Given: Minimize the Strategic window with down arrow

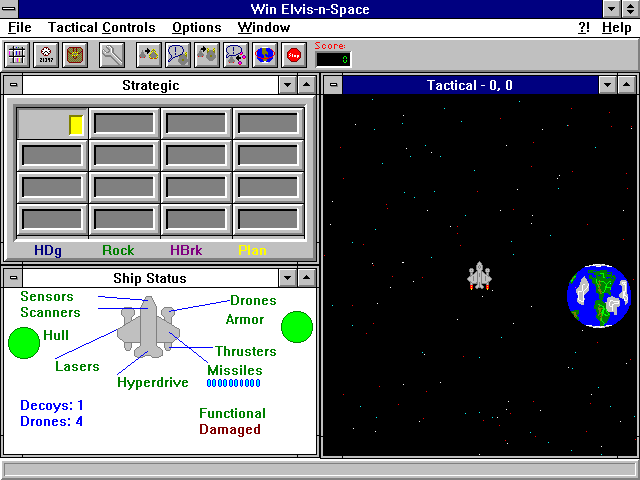Looking at the screenshot, I should coord(287,85).
